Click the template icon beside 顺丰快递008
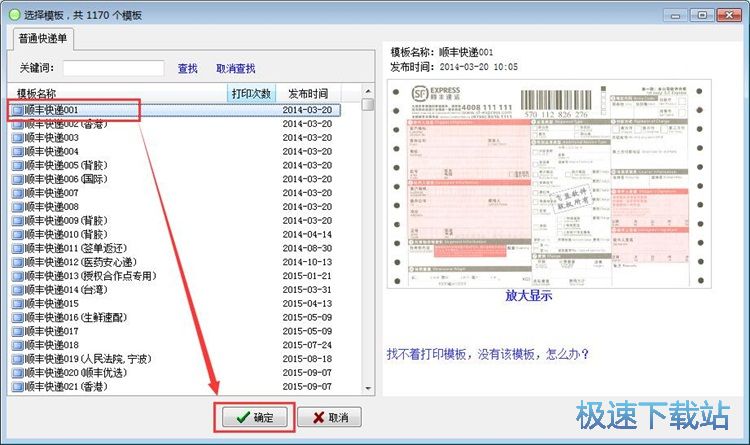The height and width of the screenshot is (445, 750). tap(18, 207)
